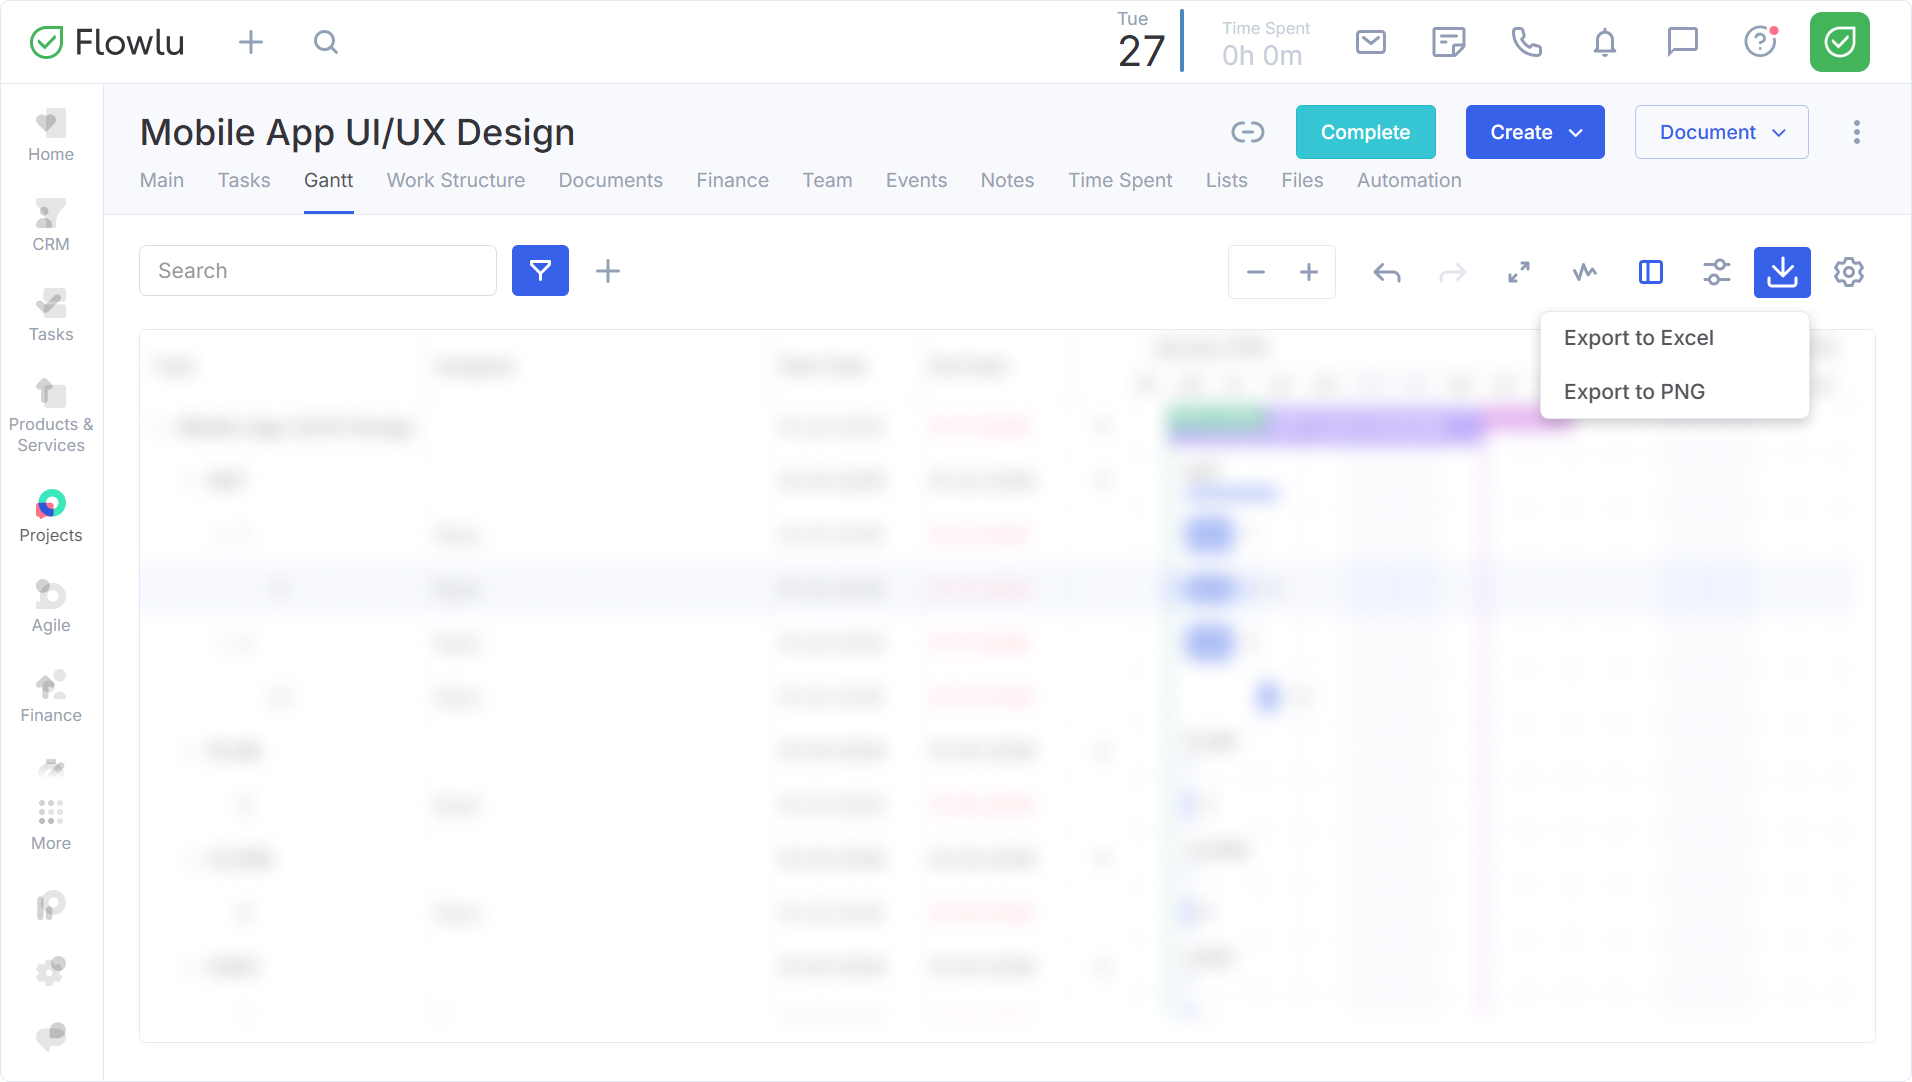This screenshot has width=1912, height=1082.
Task: Choose Export to PNG option
Action: coord(1634,392)
